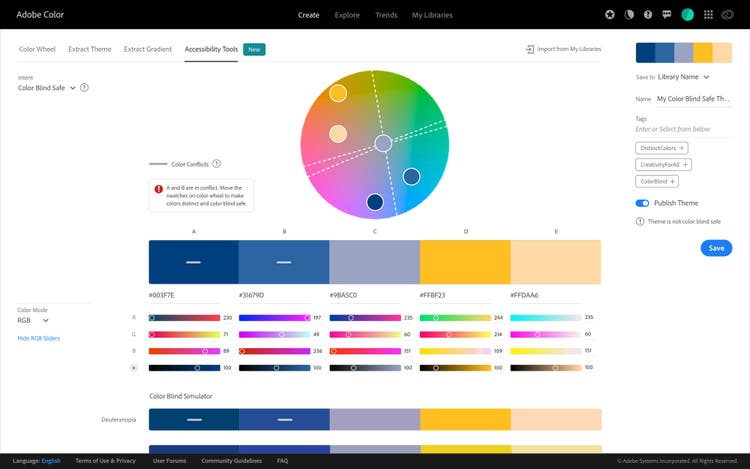Click Hide RGB Sliders link
This screenshot has height=469, width=750.
pyautogui.click(x=39, y=338)
